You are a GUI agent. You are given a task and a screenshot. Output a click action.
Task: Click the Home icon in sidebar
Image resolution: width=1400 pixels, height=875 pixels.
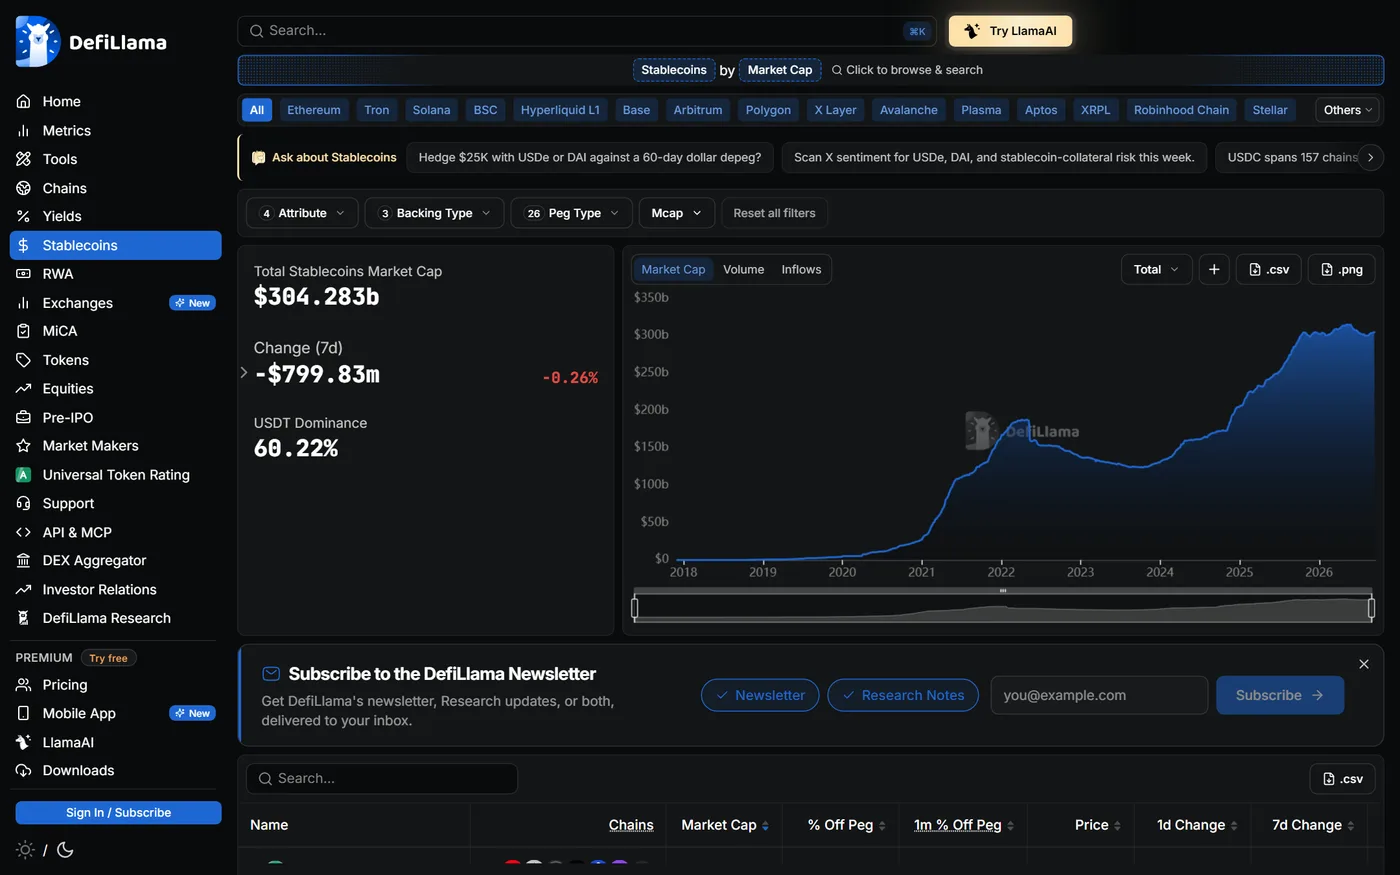coord(23,101)
